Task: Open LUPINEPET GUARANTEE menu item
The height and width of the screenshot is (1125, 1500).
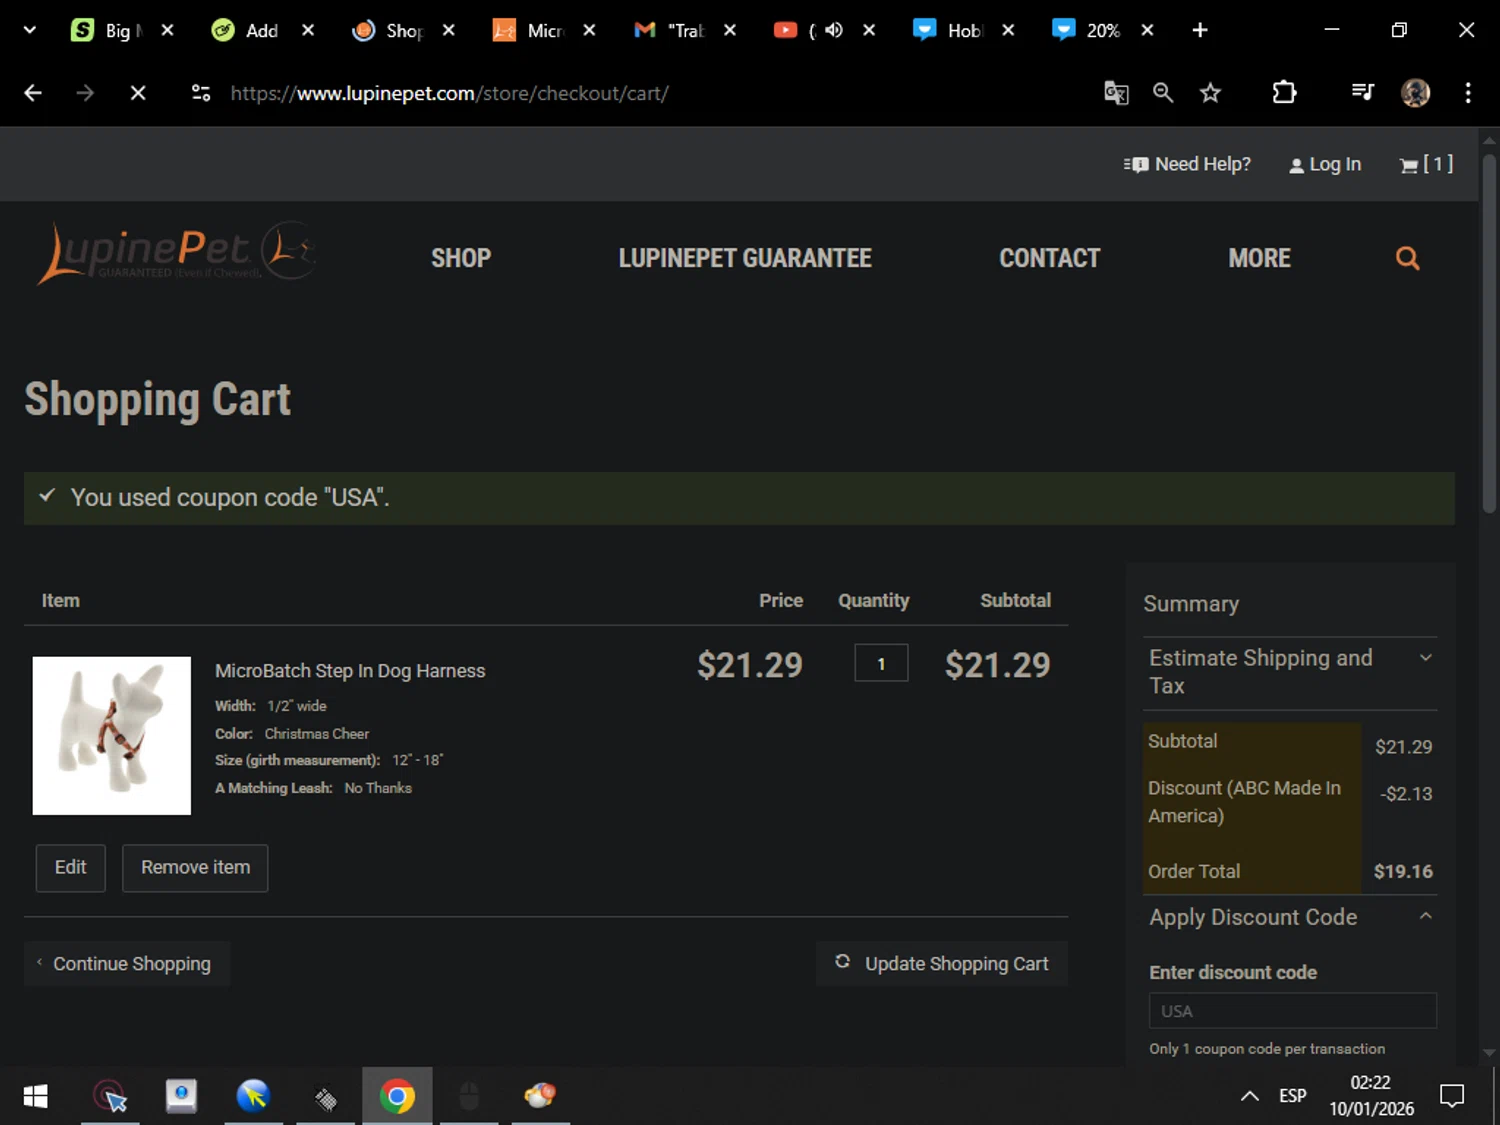Action: click(x=745, y=258)
